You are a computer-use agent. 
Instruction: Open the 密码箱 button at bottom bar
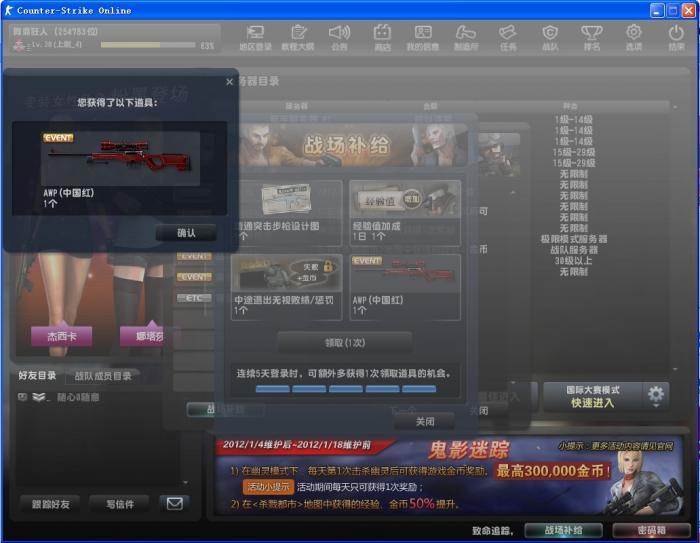point(652,530)
